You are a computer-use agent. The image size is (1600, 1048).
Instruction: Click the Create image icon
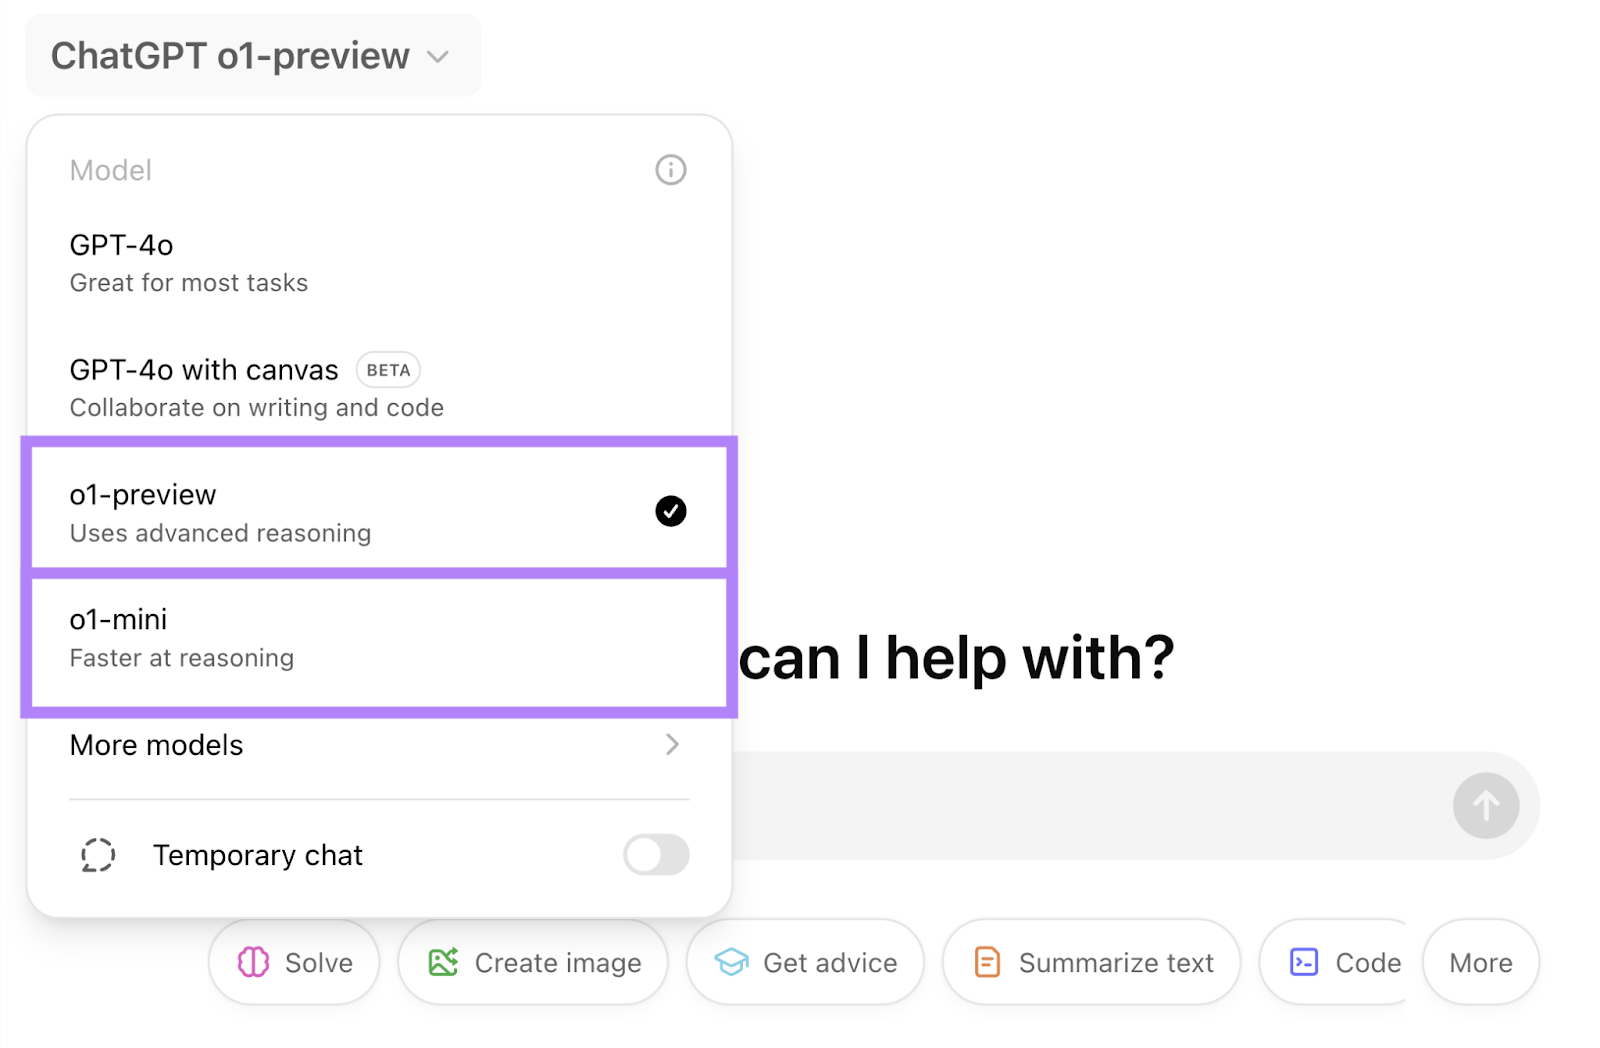click(x=443, y=962)
